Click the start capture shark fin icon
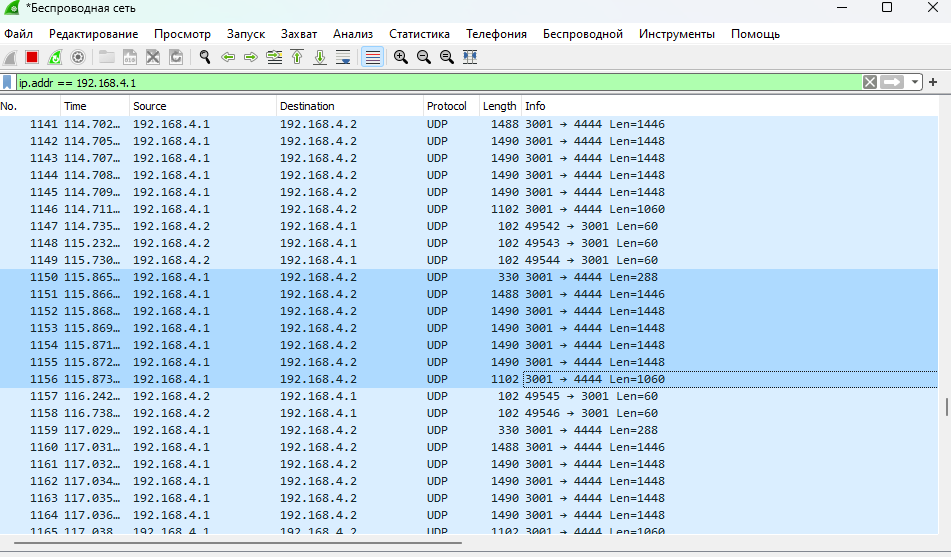The height and width of the screenshot is (557, 951). (10, 57)
